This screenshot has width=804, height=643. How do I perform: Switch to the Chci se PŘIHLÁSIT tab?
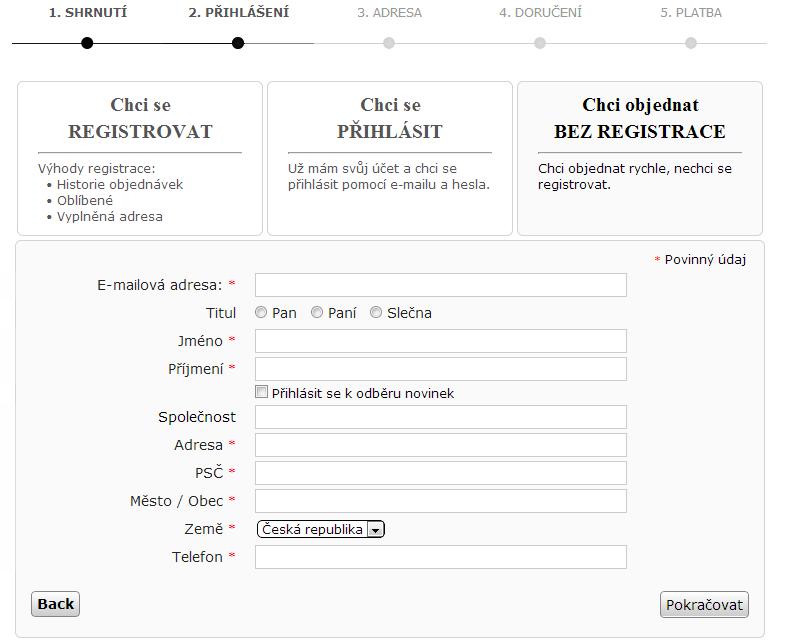(390, 158)
